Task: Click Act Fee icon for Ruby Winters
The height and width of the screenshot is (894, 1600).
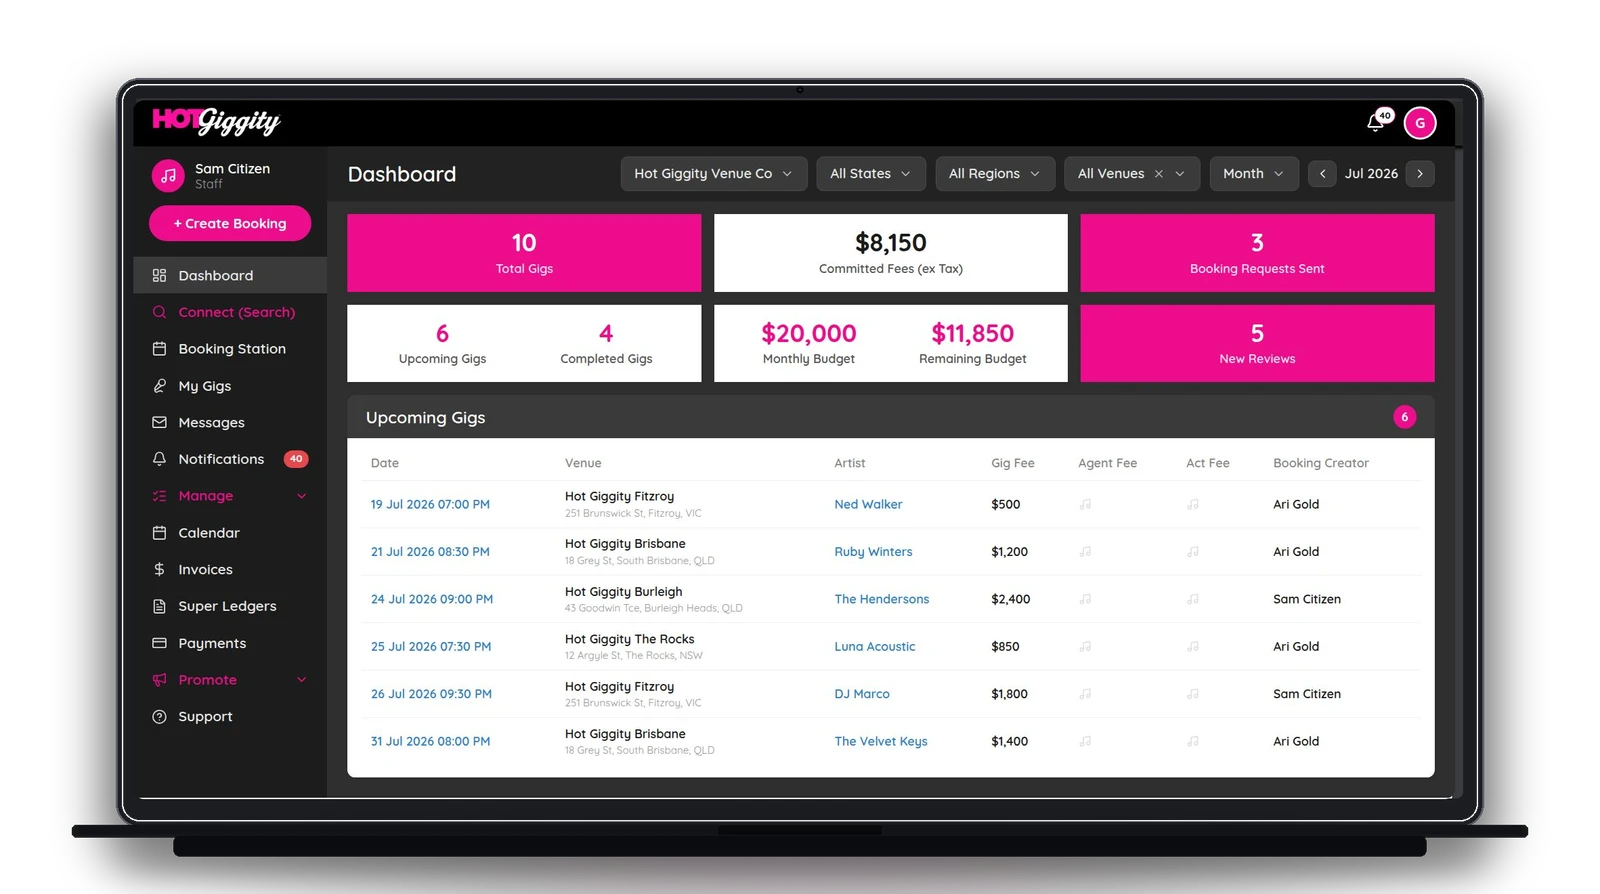Action: [1192, 552]
